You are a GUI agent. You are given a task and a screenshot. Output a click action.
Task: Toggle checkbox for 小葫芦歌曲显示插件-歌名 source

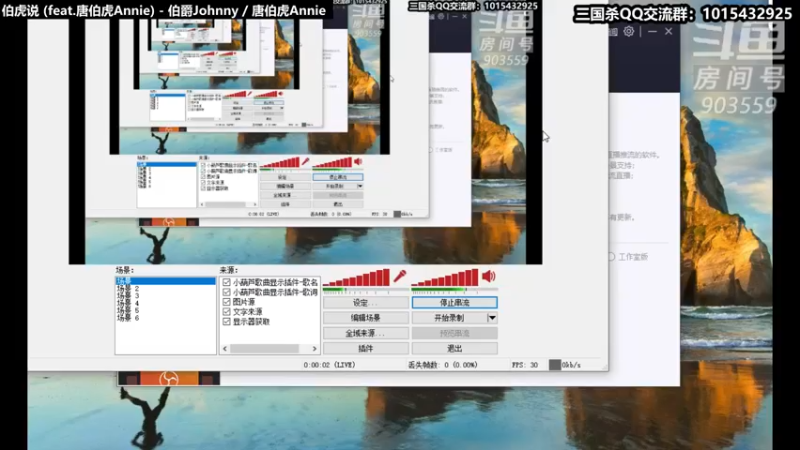click(227, 282)
